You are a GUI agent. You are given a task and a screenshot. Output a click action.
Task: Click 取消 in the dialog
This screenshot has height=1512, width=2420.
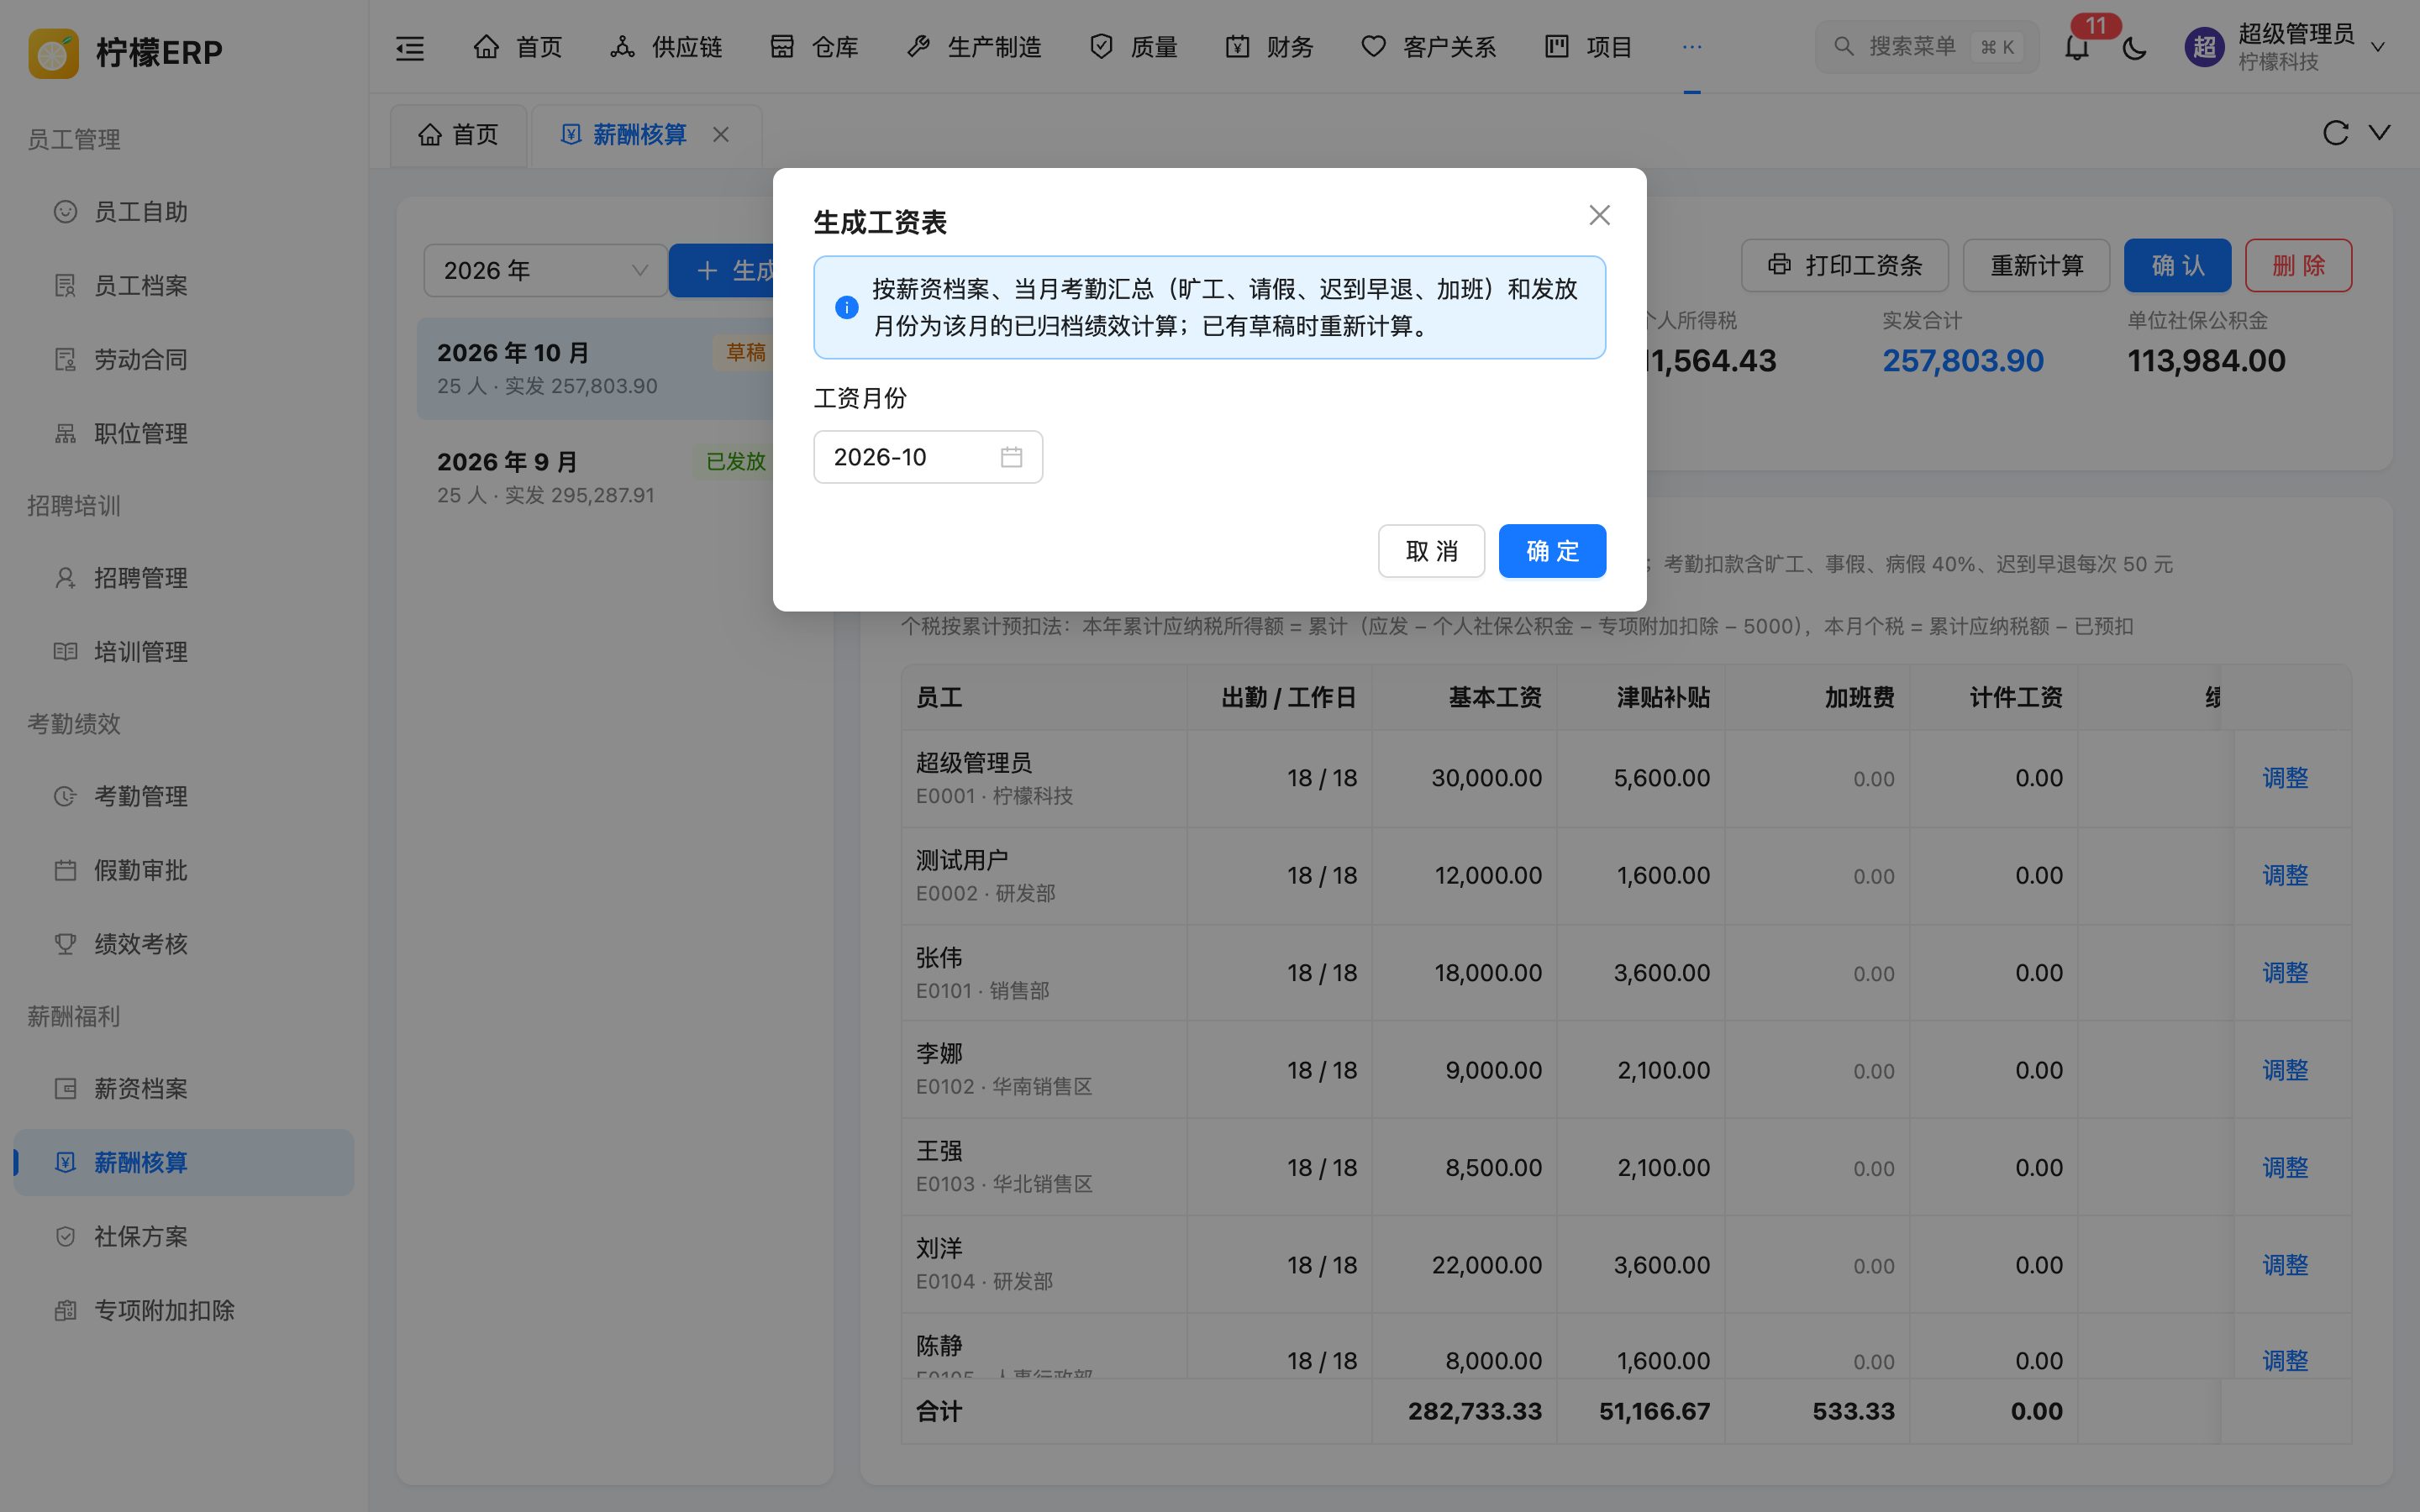click(1431, 551)
